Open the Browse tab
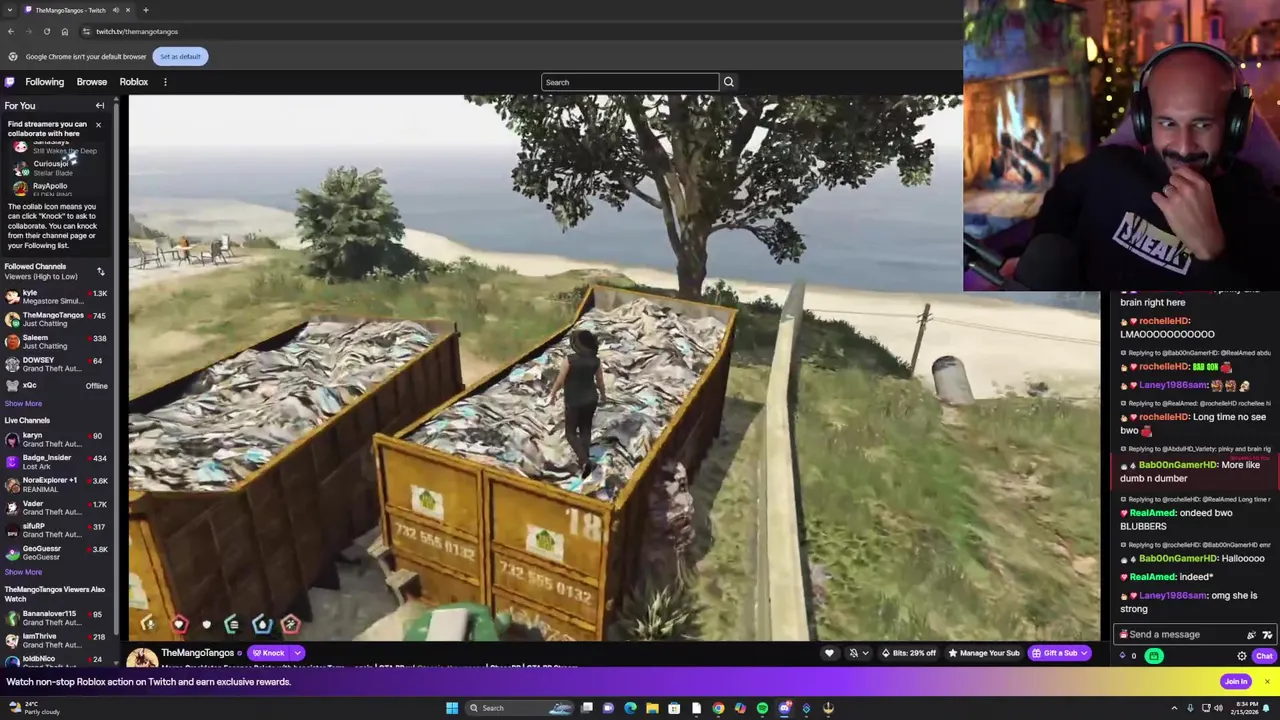Screen dimensions: 1280x720 (91, 82)
